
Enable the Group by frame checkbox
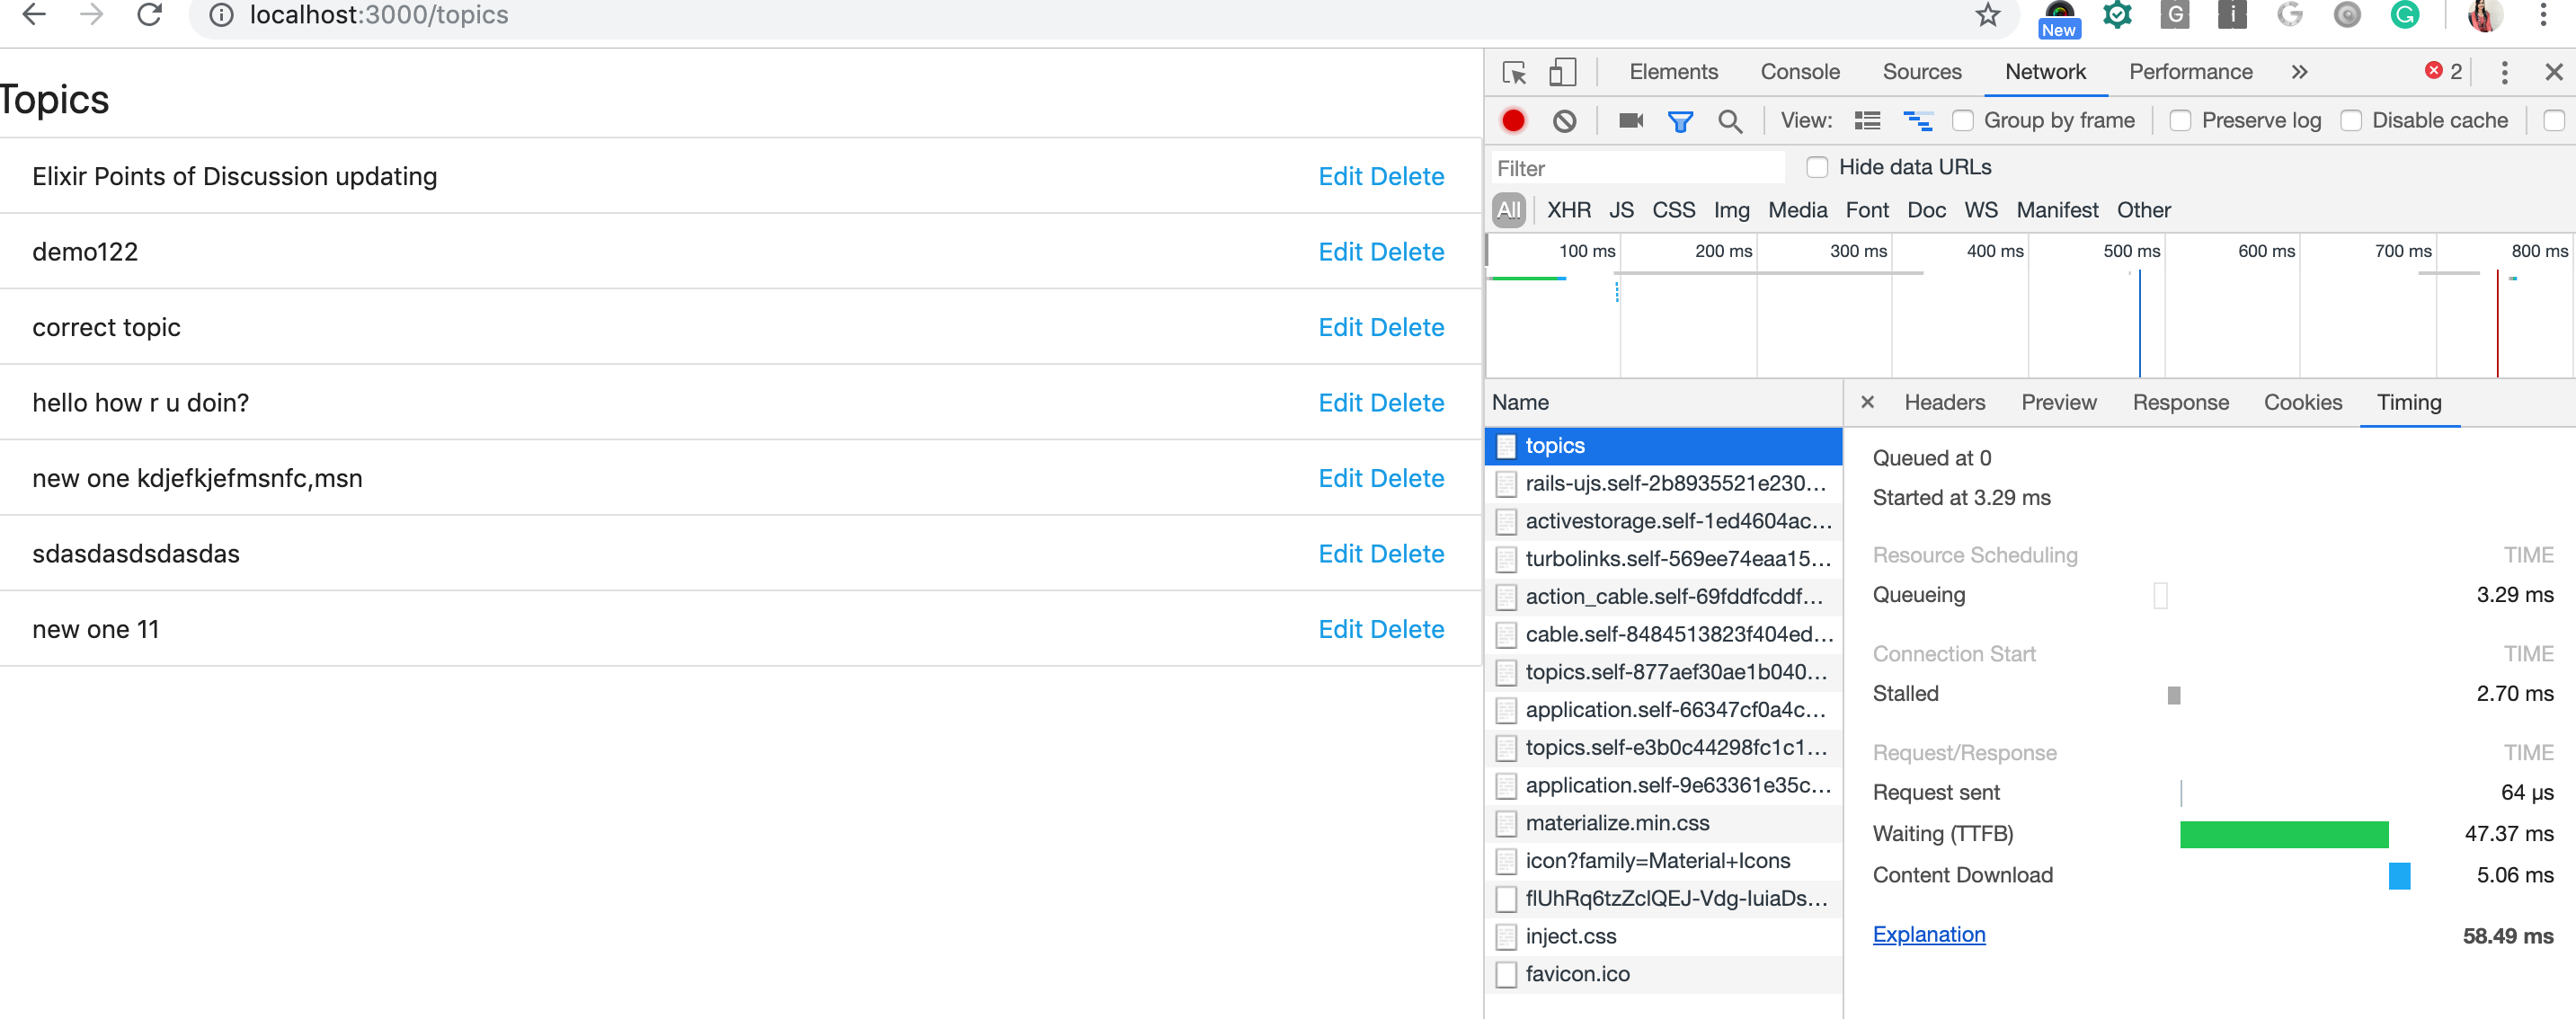point(1963,121)
